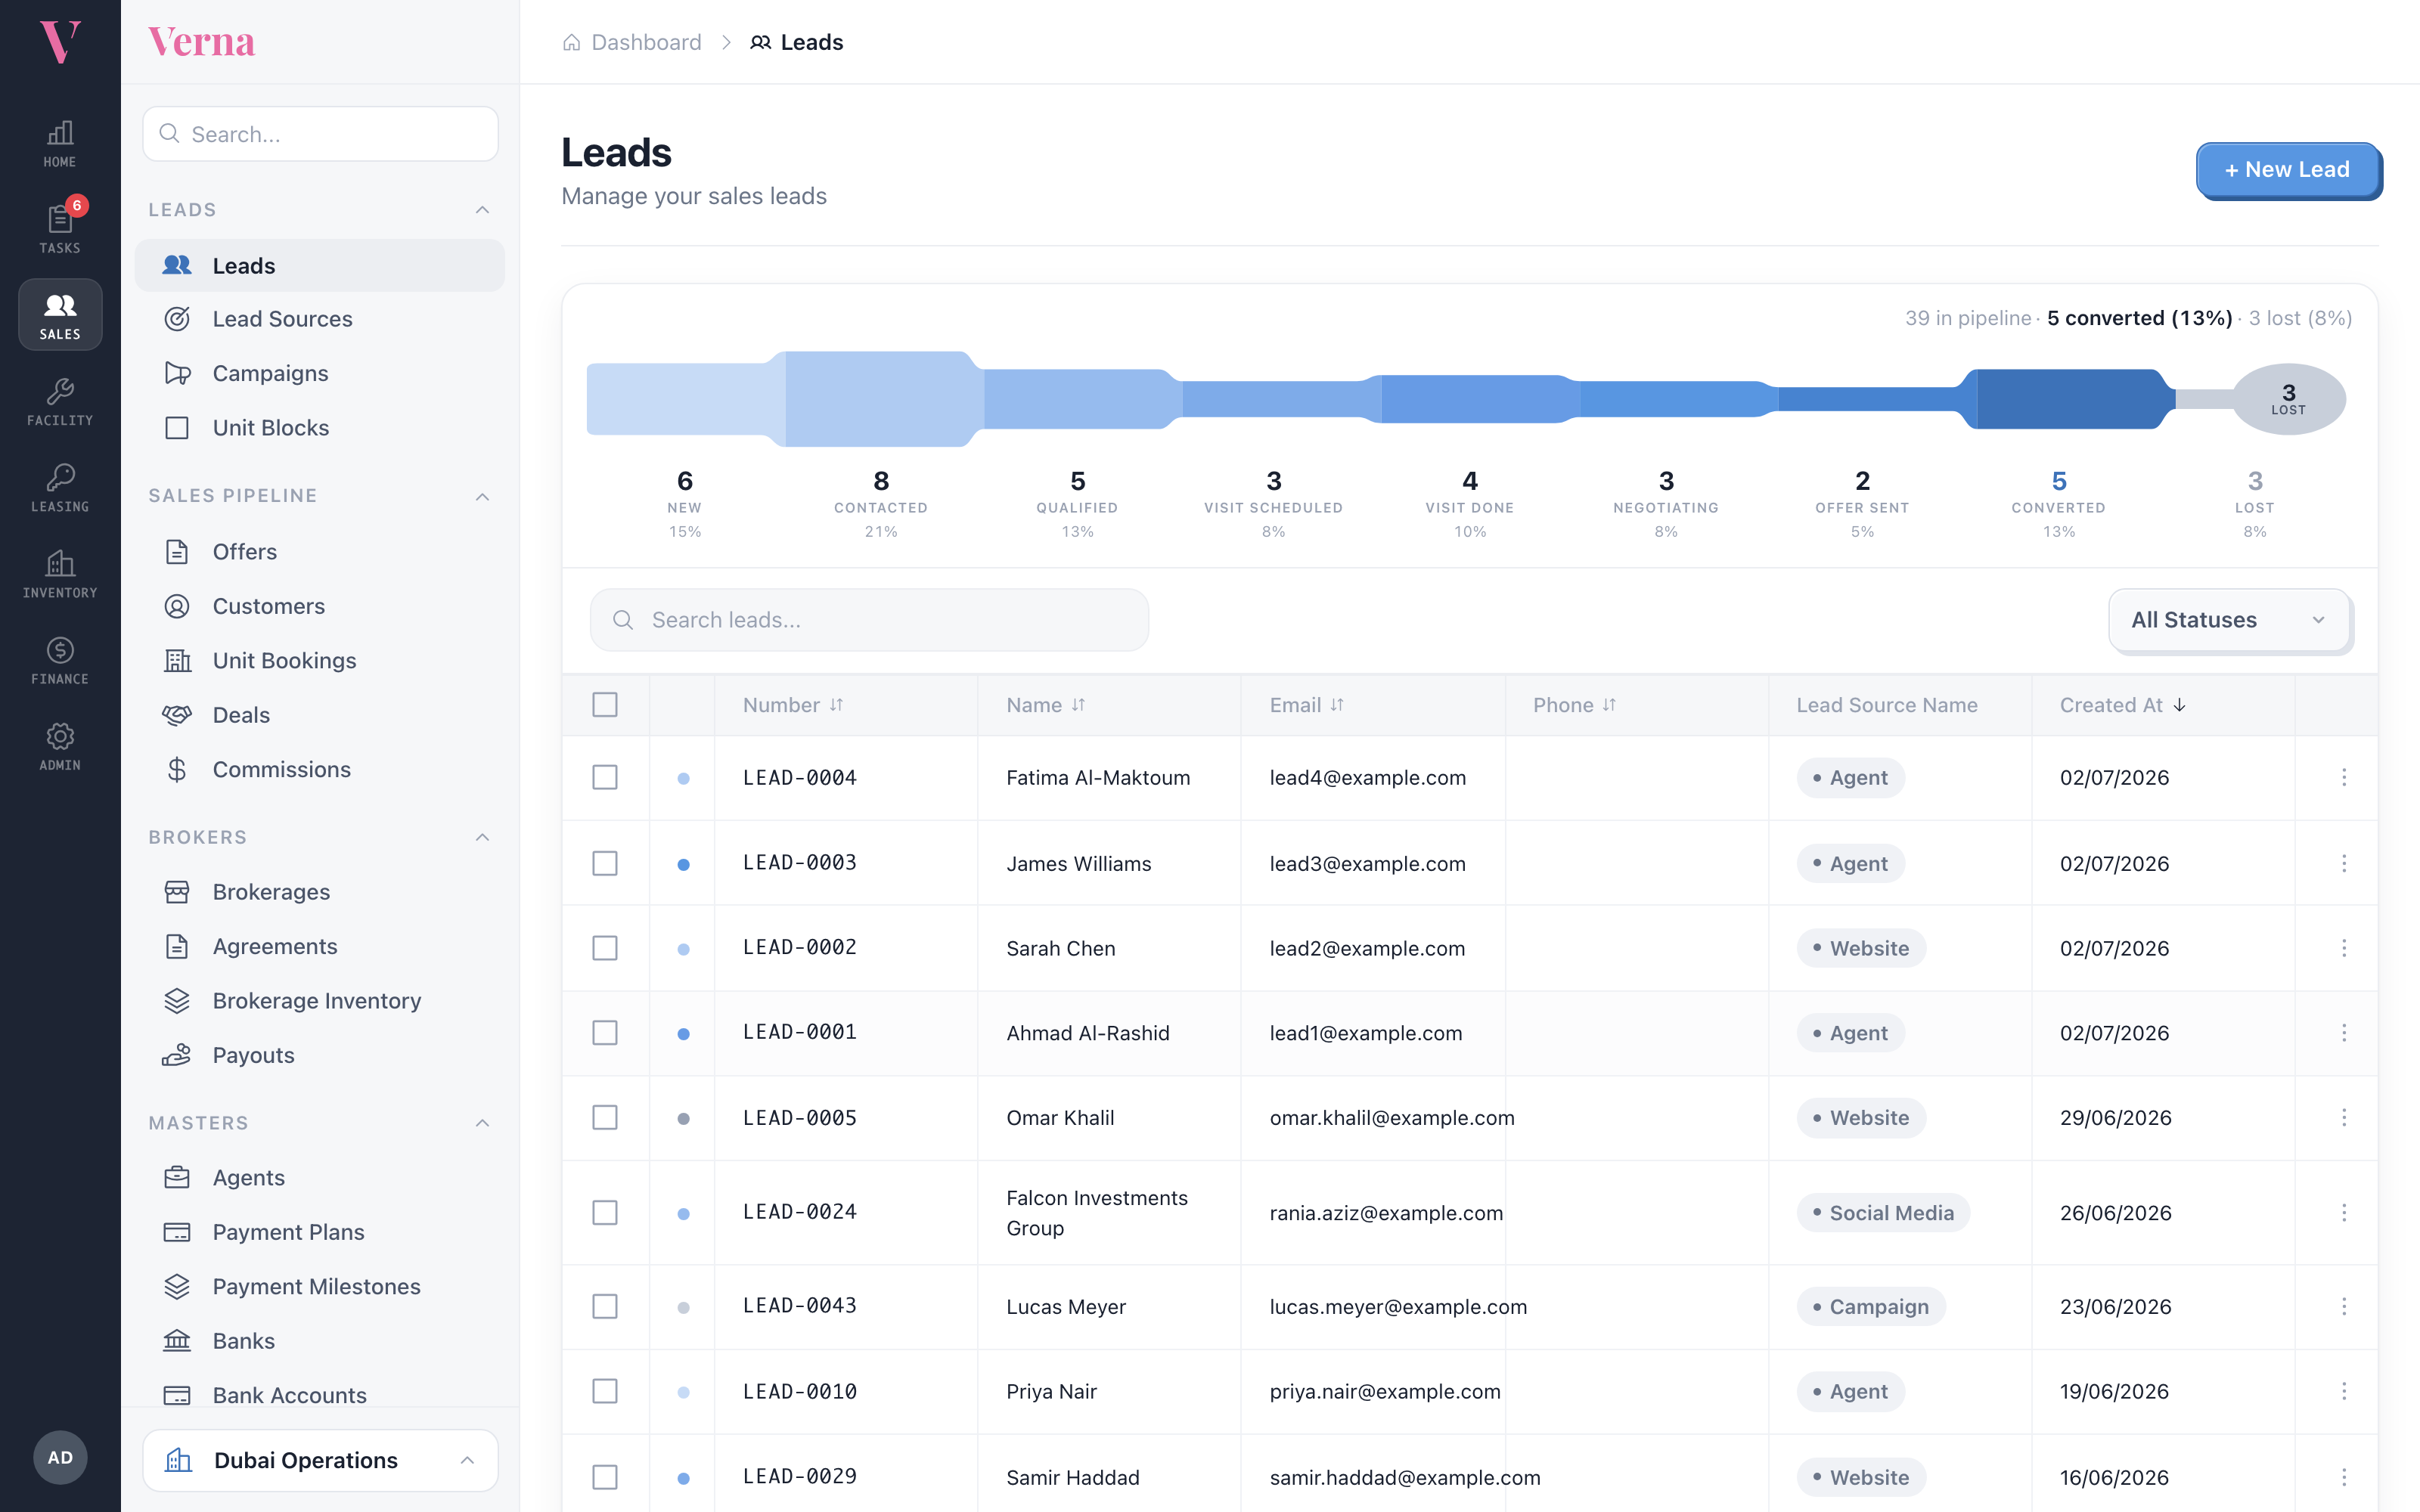This screenshot has height=1512, width=2420.
Task: Open the Bank Accounts sidebar item
Action: coord(320,1395)
